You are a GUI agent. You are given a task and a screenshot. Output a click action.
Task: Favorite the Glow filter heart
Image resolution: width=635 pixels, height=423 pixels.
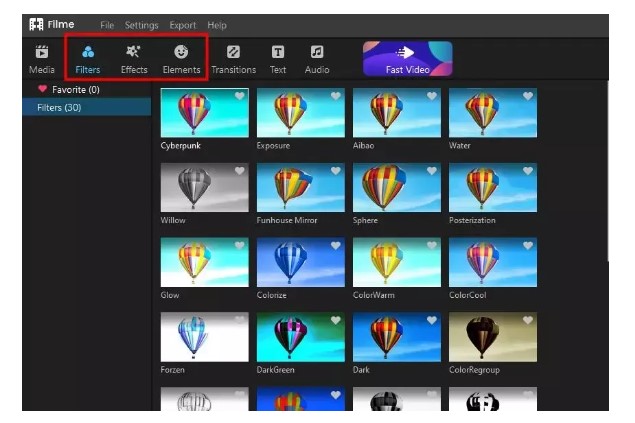tap(240, 245)
